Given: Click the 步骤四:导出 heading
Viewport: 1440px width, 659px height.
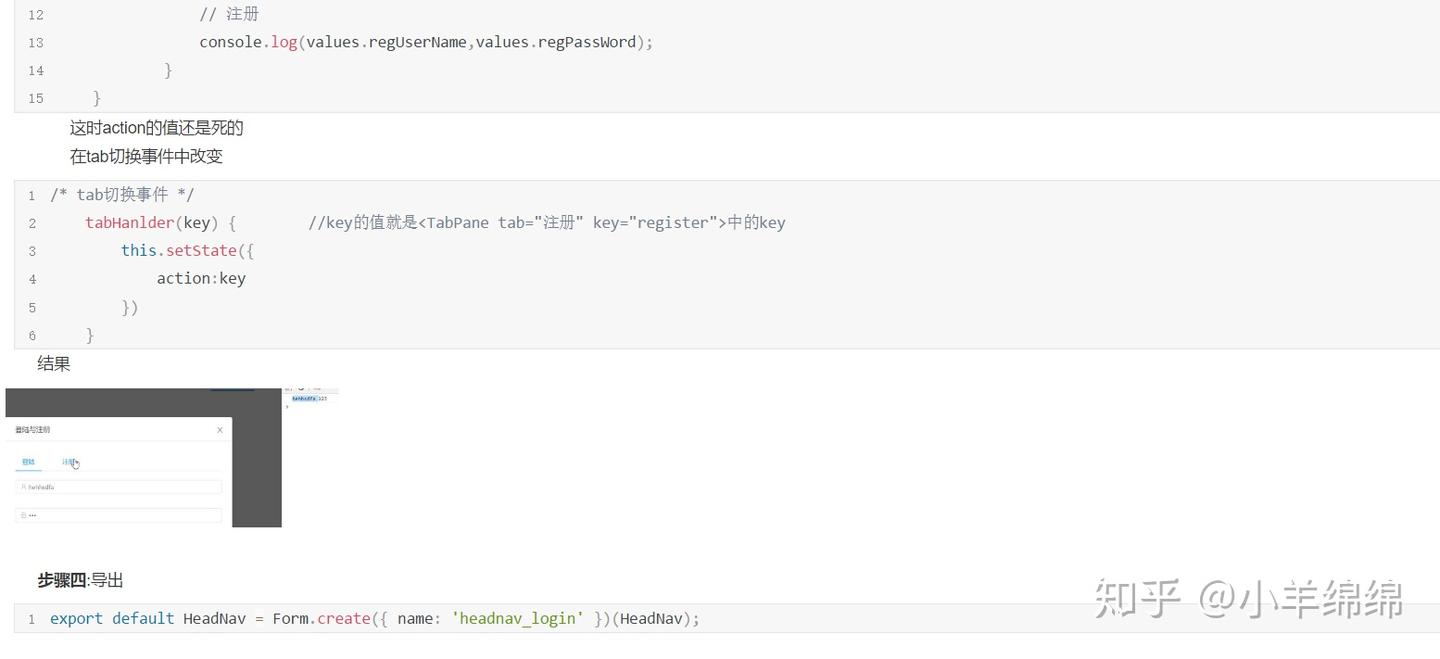Looking at the screenshot, I should click(x=80, y=580).
